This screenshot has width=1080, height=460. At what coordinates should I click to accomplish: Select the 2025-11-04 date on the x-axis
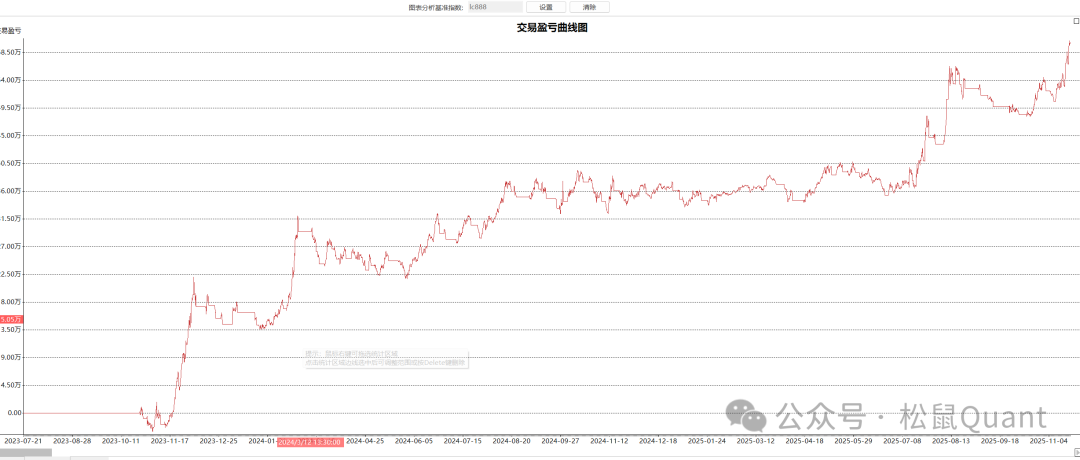click(1050, 440)
